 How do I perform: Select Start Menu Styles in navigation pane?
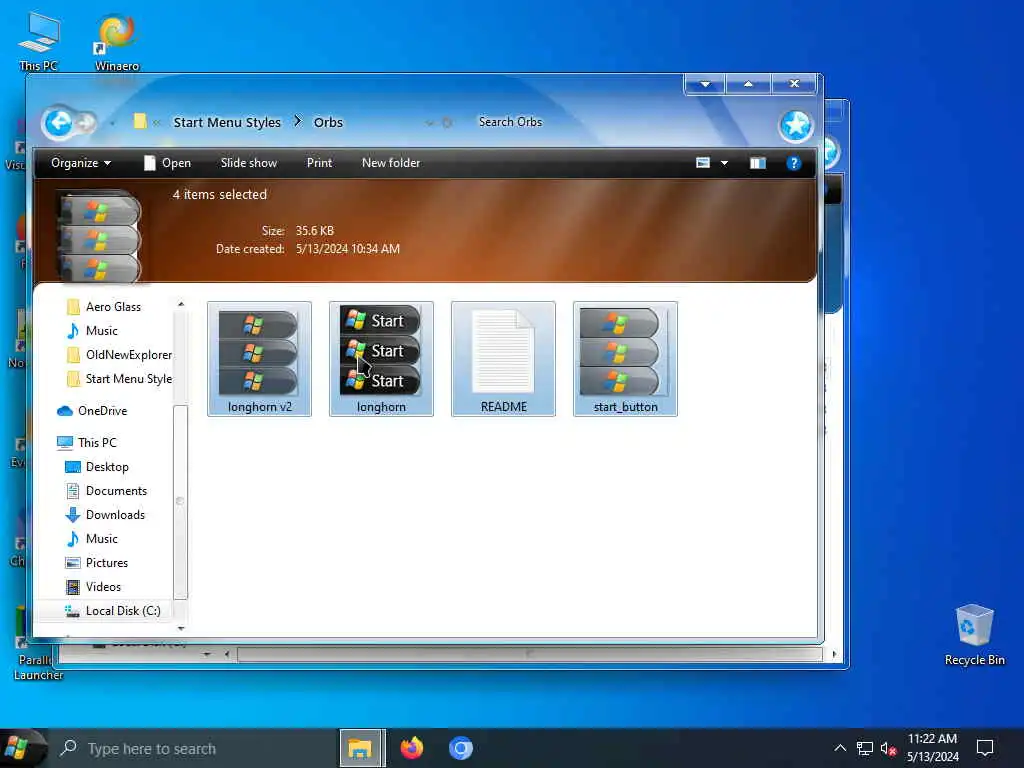pyautogui.click(x=120, y=379)
